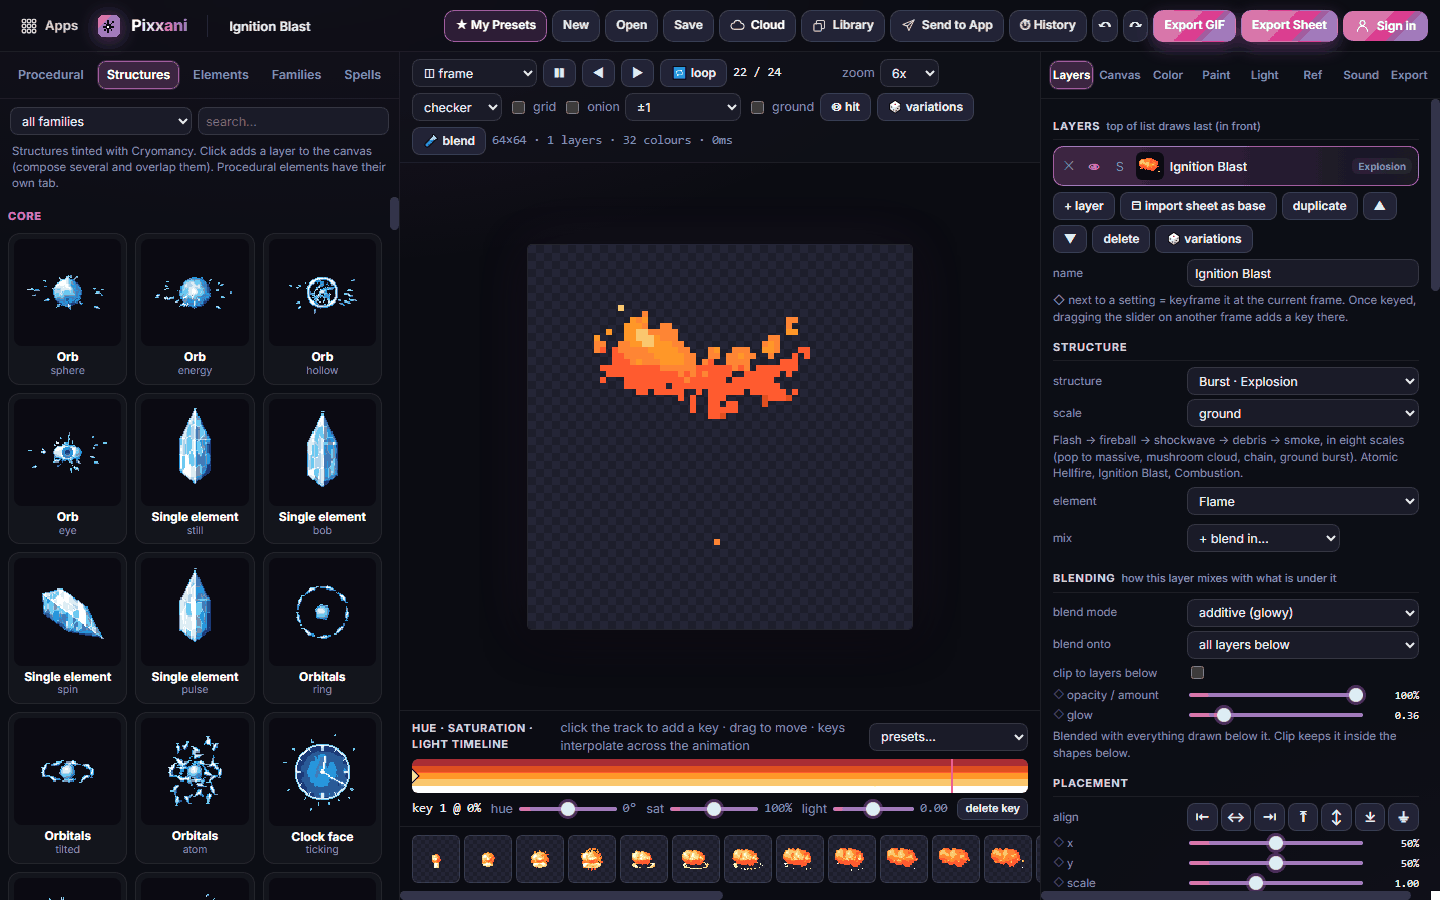1440x900 pixels.
Task: Enable the onion skin checkbox
Action: click(x=572, y=107)
